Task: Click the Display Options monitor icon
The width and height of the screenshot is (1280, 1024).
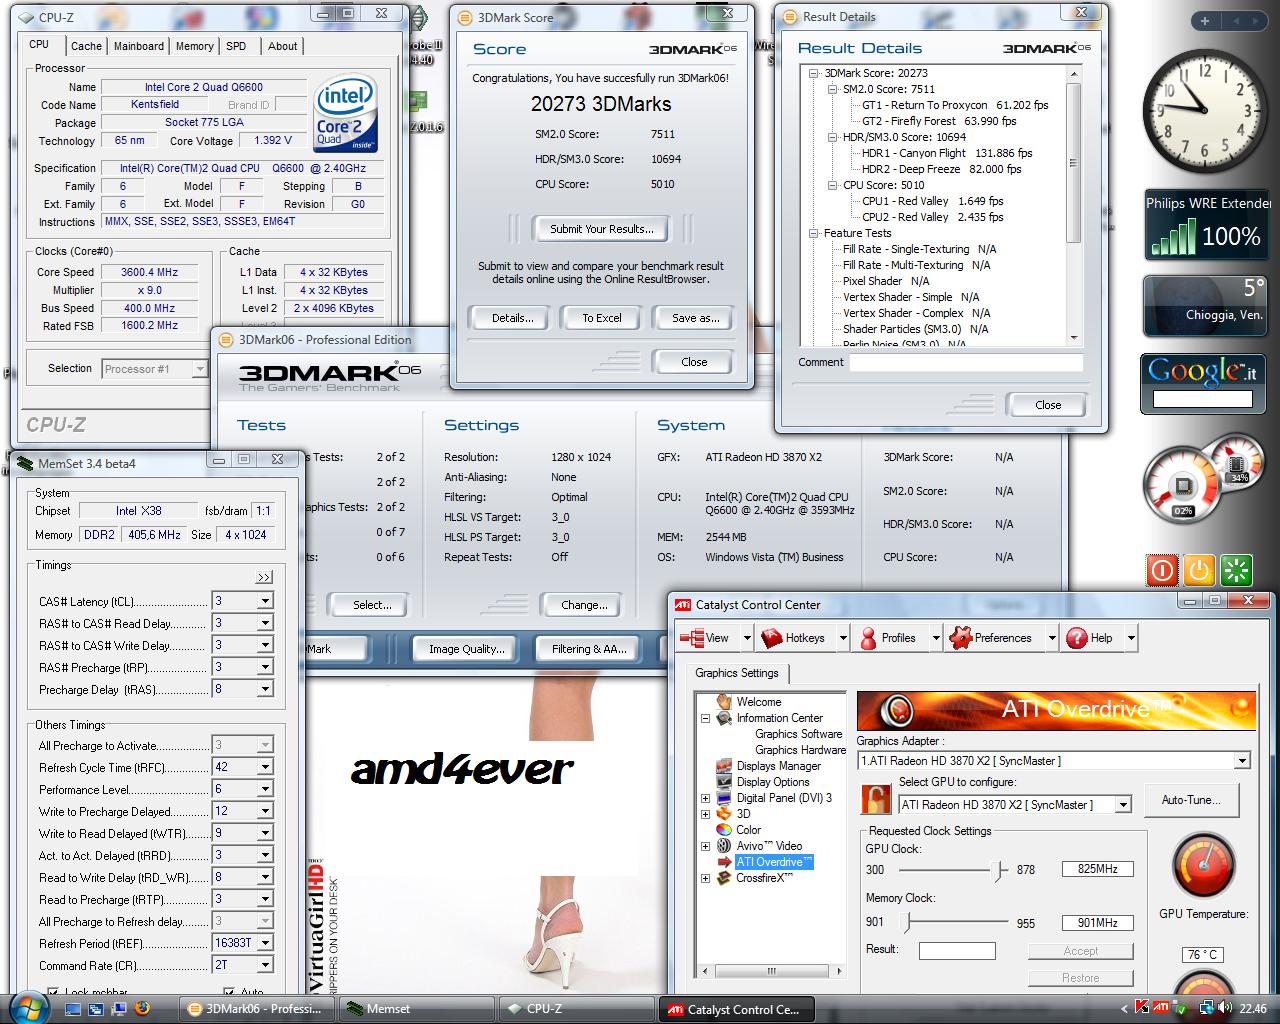Action: point(725,782)
